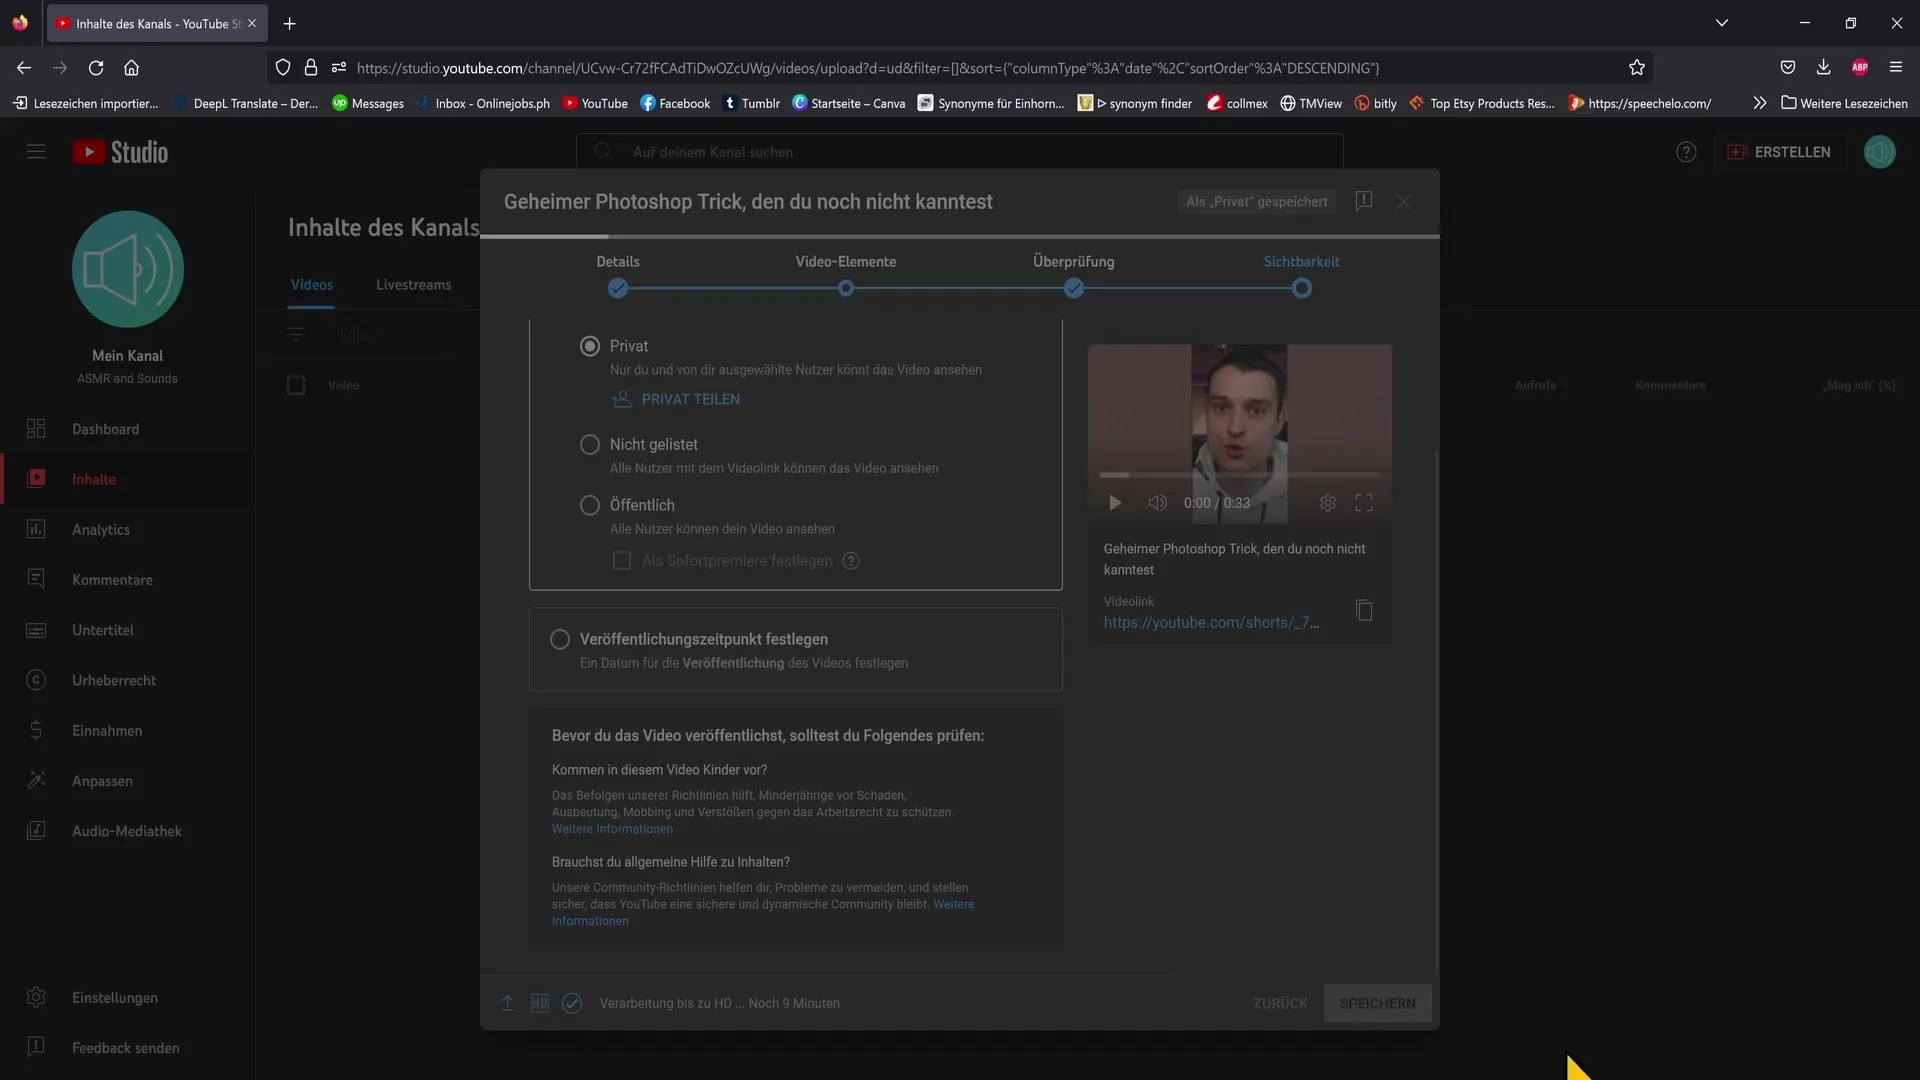Switch to the Videos tab
The height and width of the screenshot is (1080, 1920).
point(312,285)
